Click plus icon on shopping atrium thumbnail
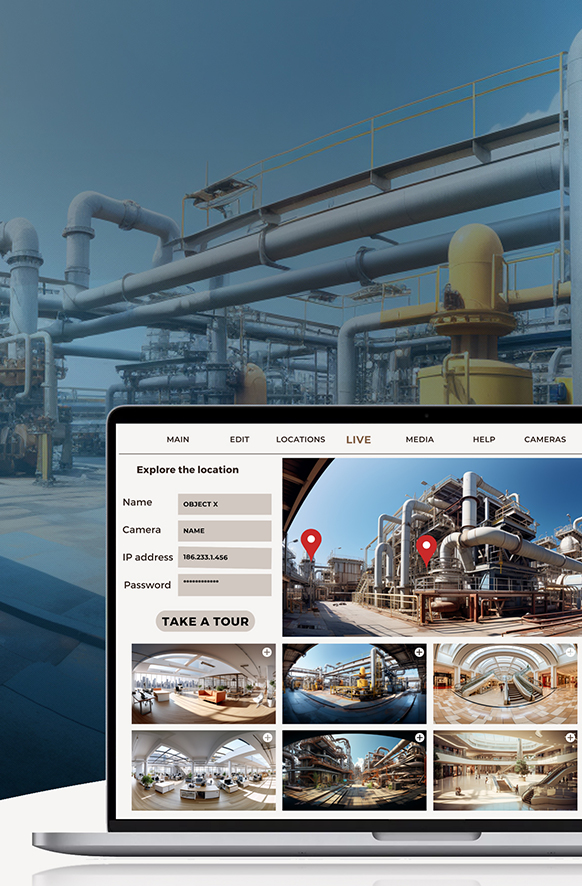 pyautogui.click(x=570, y=737)
